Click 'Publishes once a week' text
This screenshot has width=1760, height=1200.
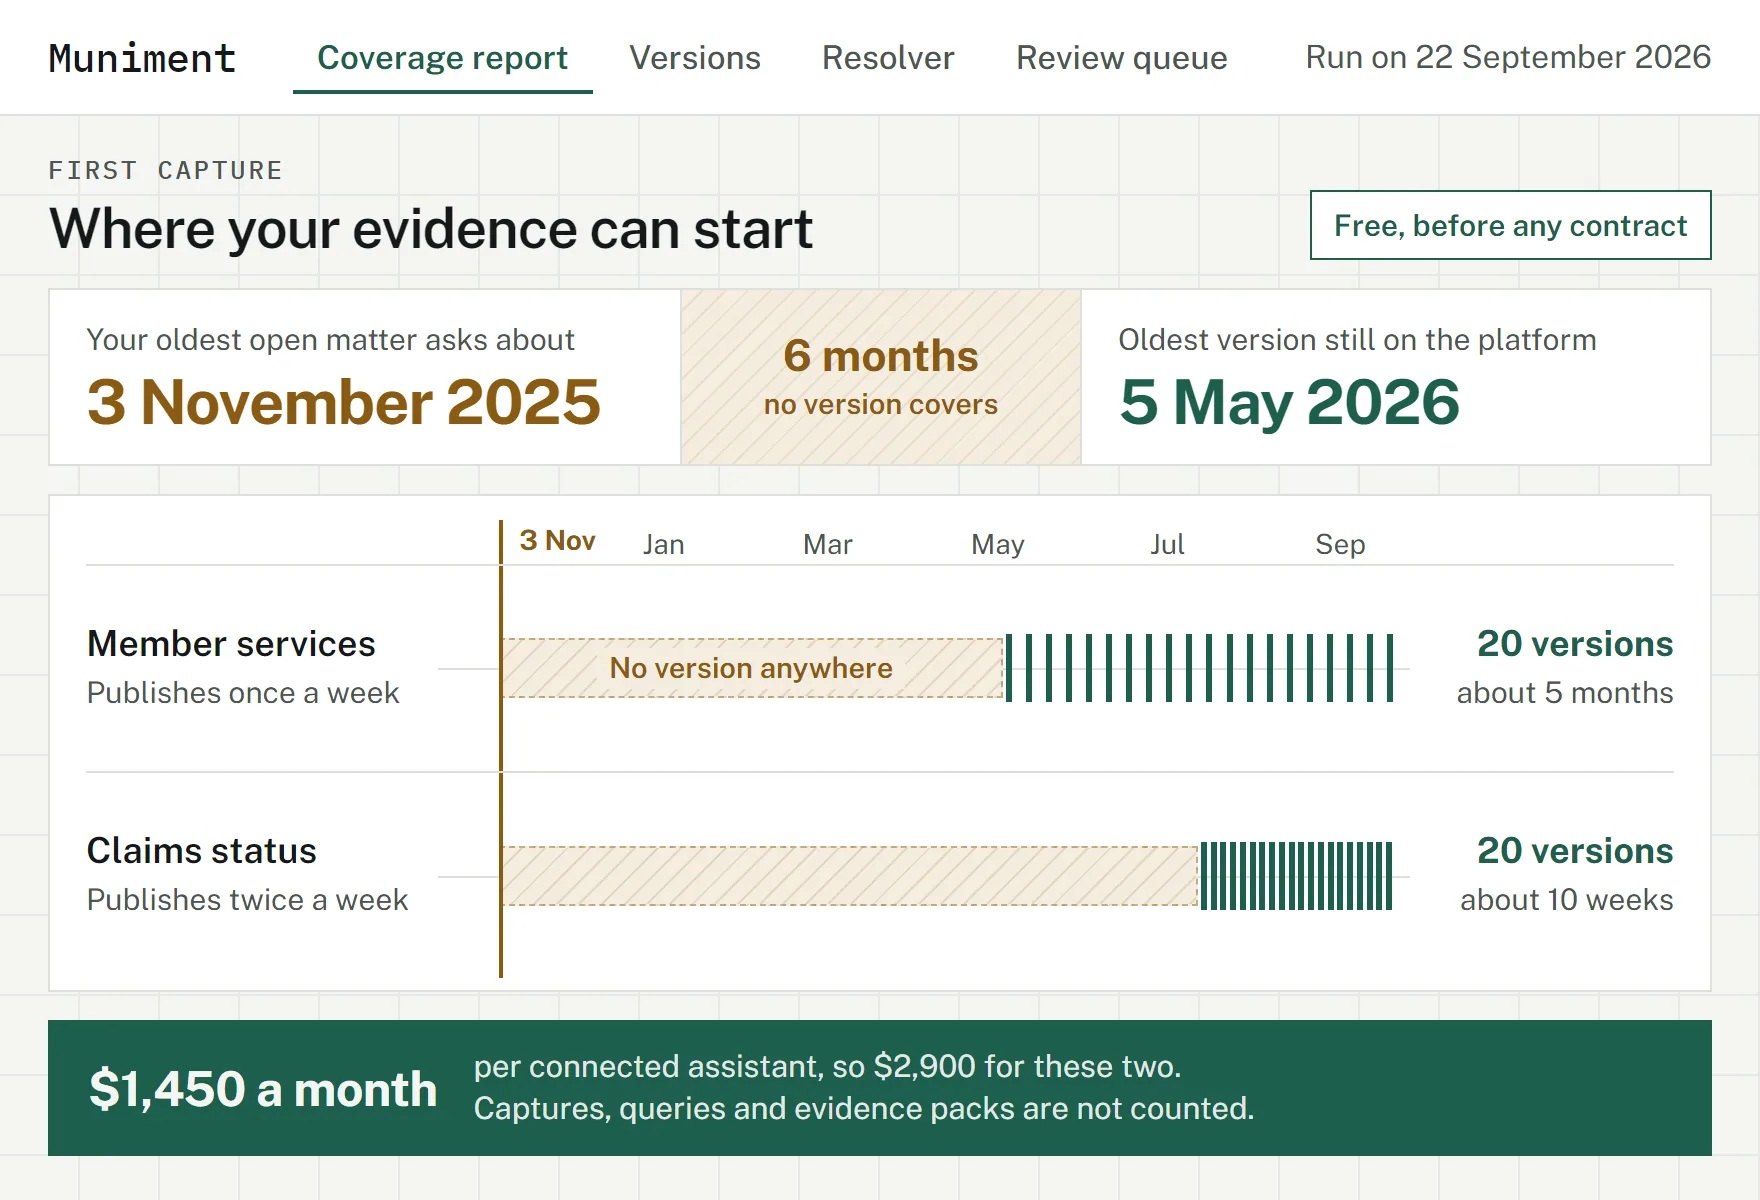(243, 693)
